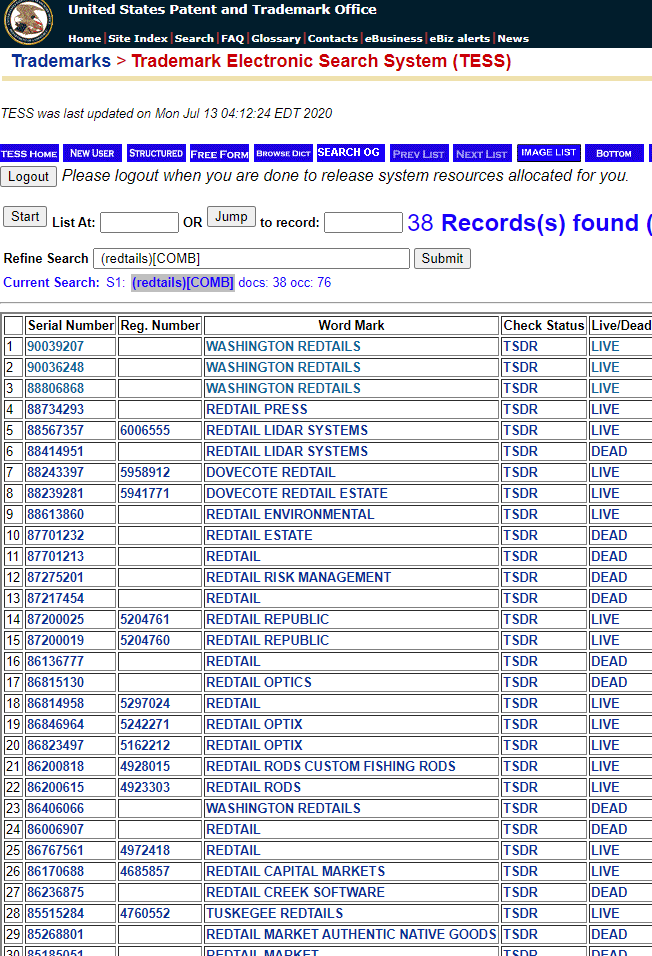The width and height of the screenshot is (652, 956).
Task: Check TSDR status for REDTAIL ESTATE
Action: [520, 535]
